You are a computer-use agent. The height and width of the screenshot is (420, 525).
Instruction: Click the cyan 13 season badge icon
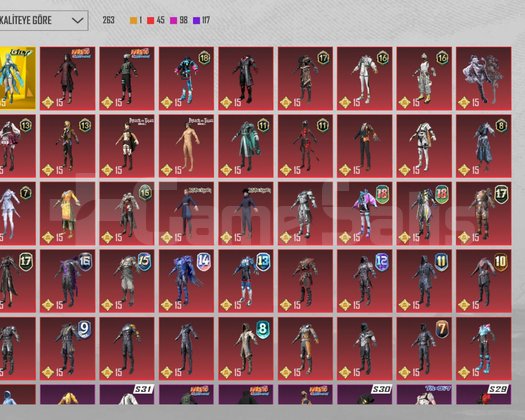(x=263, y=262)
